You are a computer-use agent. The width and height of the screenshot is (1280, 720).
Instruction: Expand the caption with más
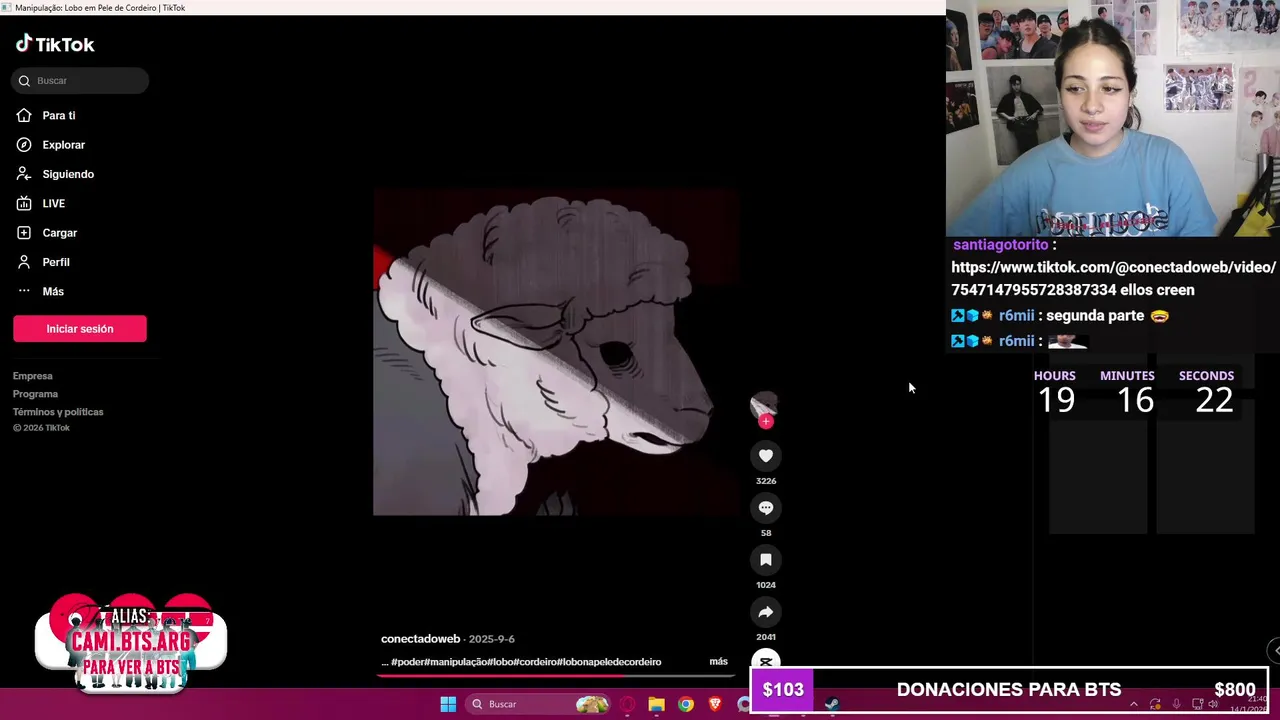[x=719, y=662]
